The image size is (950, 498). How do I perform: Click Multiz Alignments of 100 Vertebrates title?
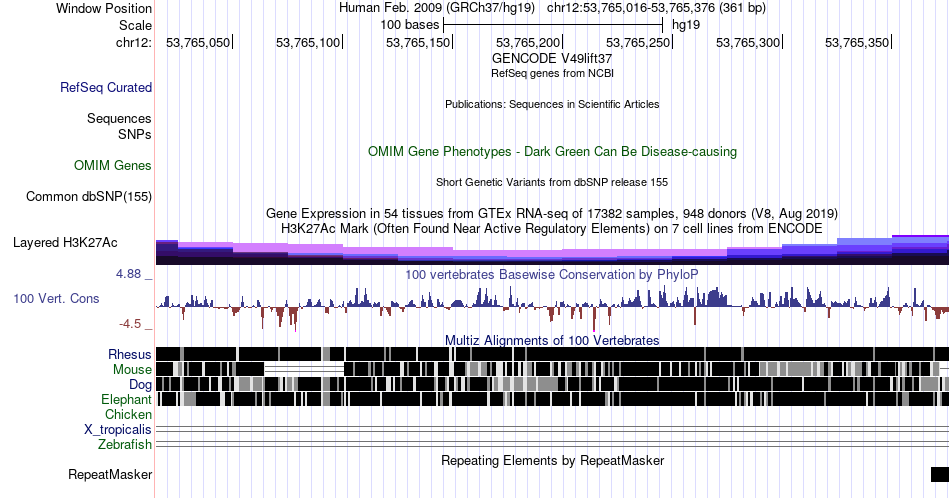(x=552, y=340)
